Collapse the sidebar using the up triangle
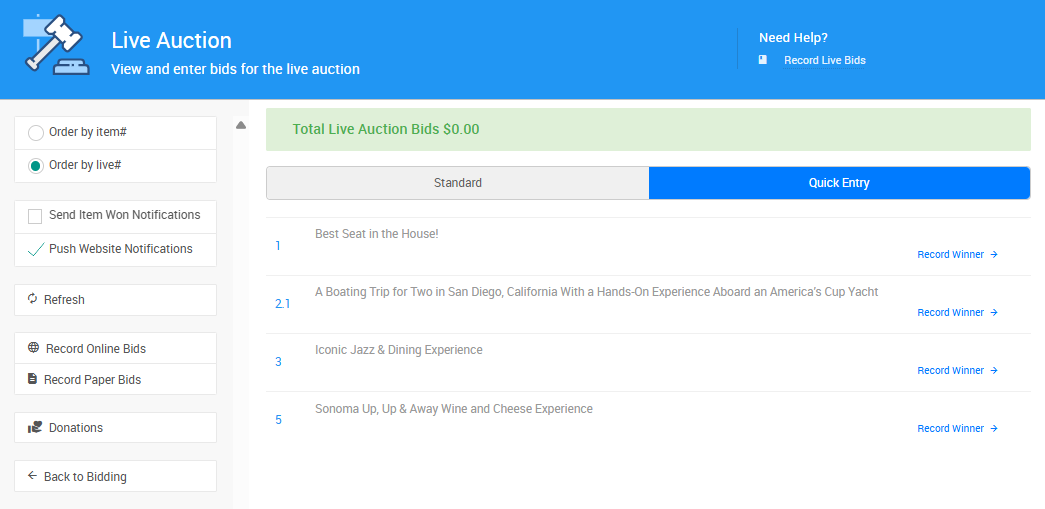1045x509 pixels. coord(241,125)
